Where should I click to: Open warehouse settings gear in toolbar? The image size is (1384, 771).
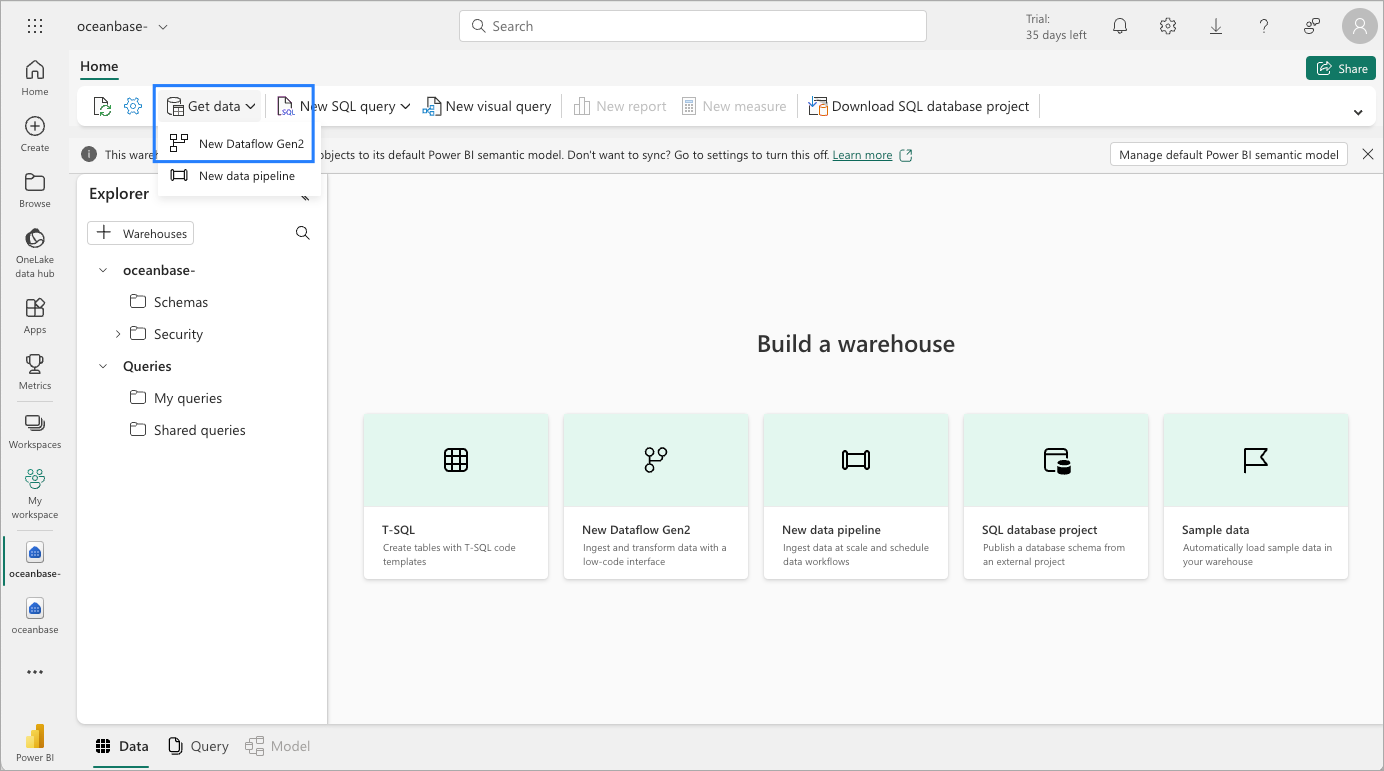pyautogui.click(x=133, y=106)
